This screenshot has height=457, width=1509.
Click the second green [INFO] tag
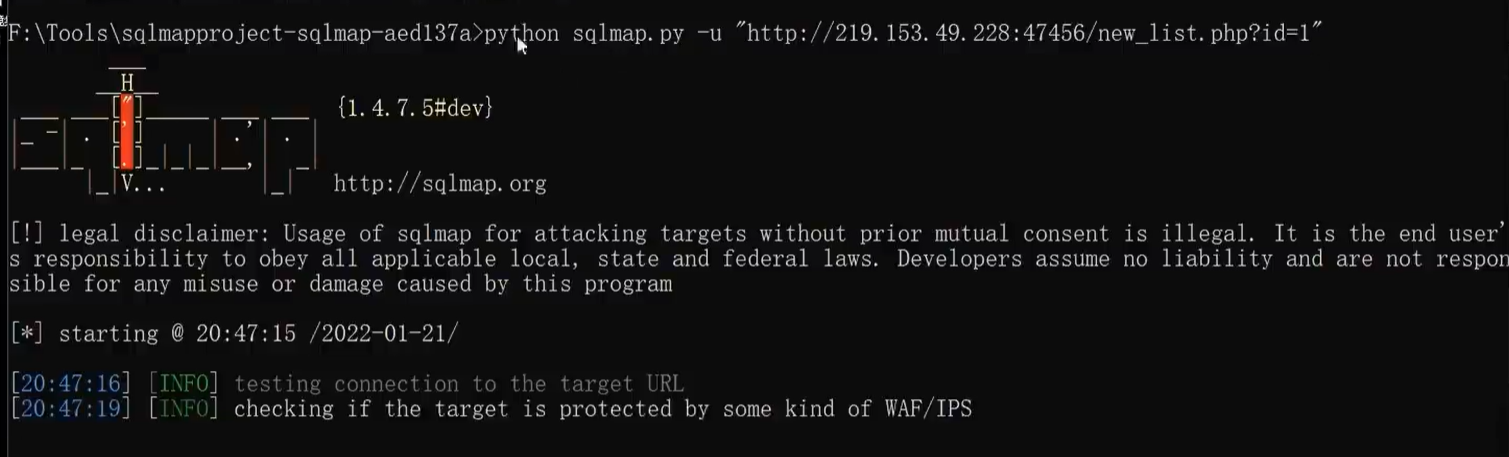(183, 409)
